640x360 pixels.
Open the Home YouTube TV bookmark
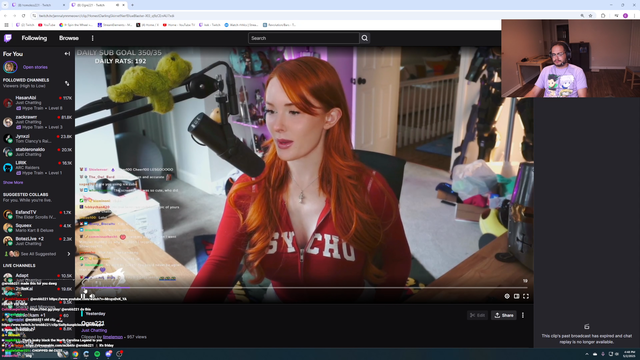[179, 25]
